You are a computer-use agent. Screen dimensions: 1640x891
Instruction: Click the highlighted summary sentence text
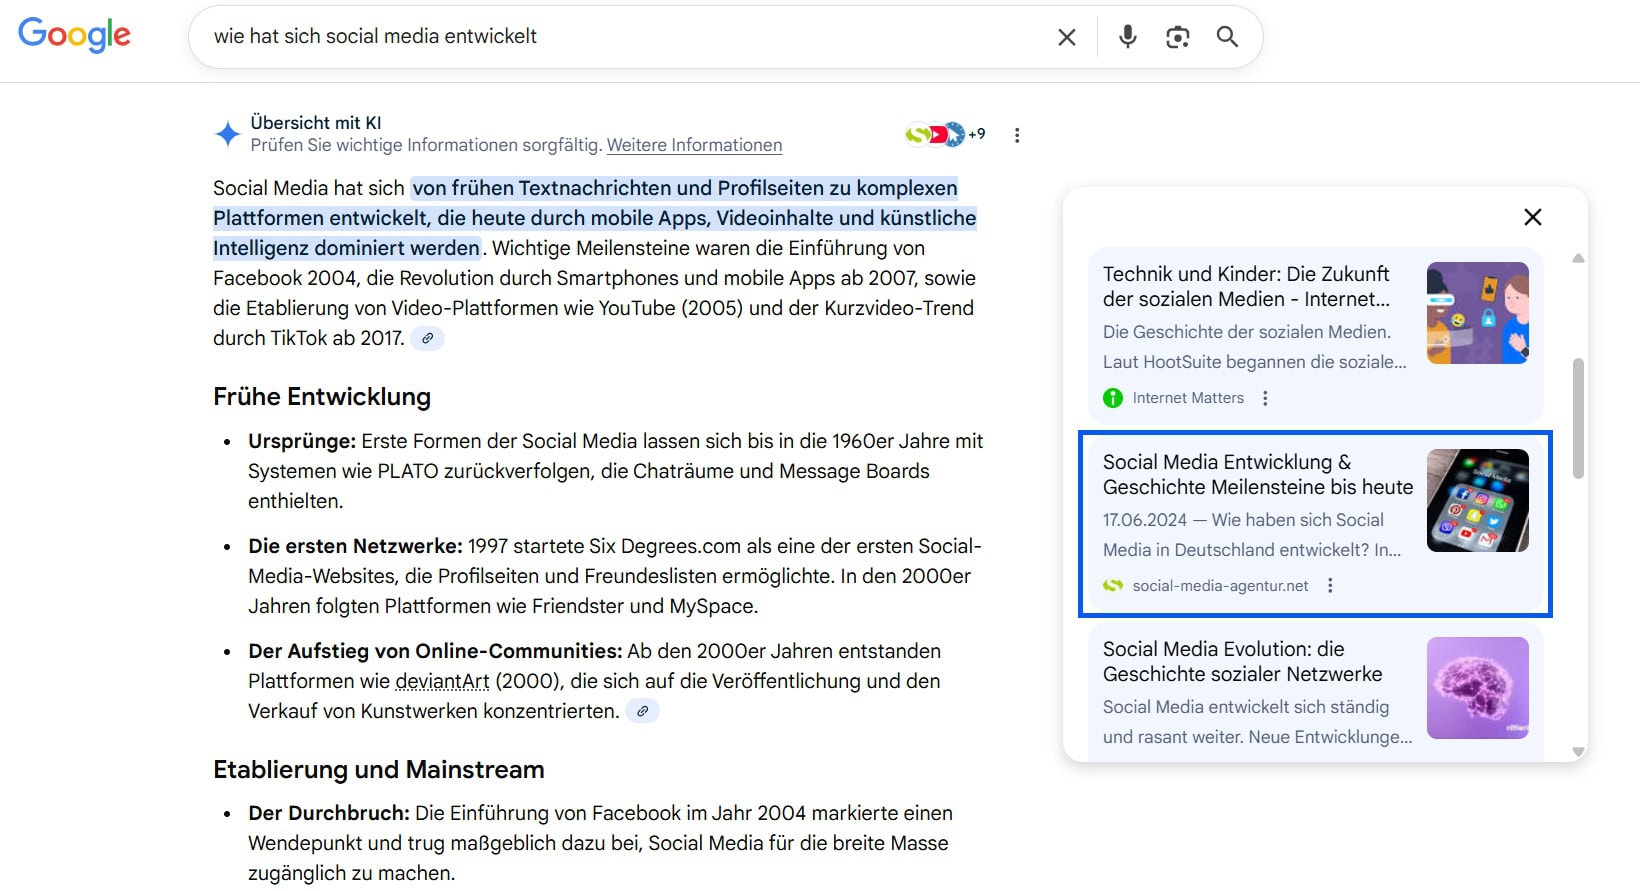click(595, 218)
